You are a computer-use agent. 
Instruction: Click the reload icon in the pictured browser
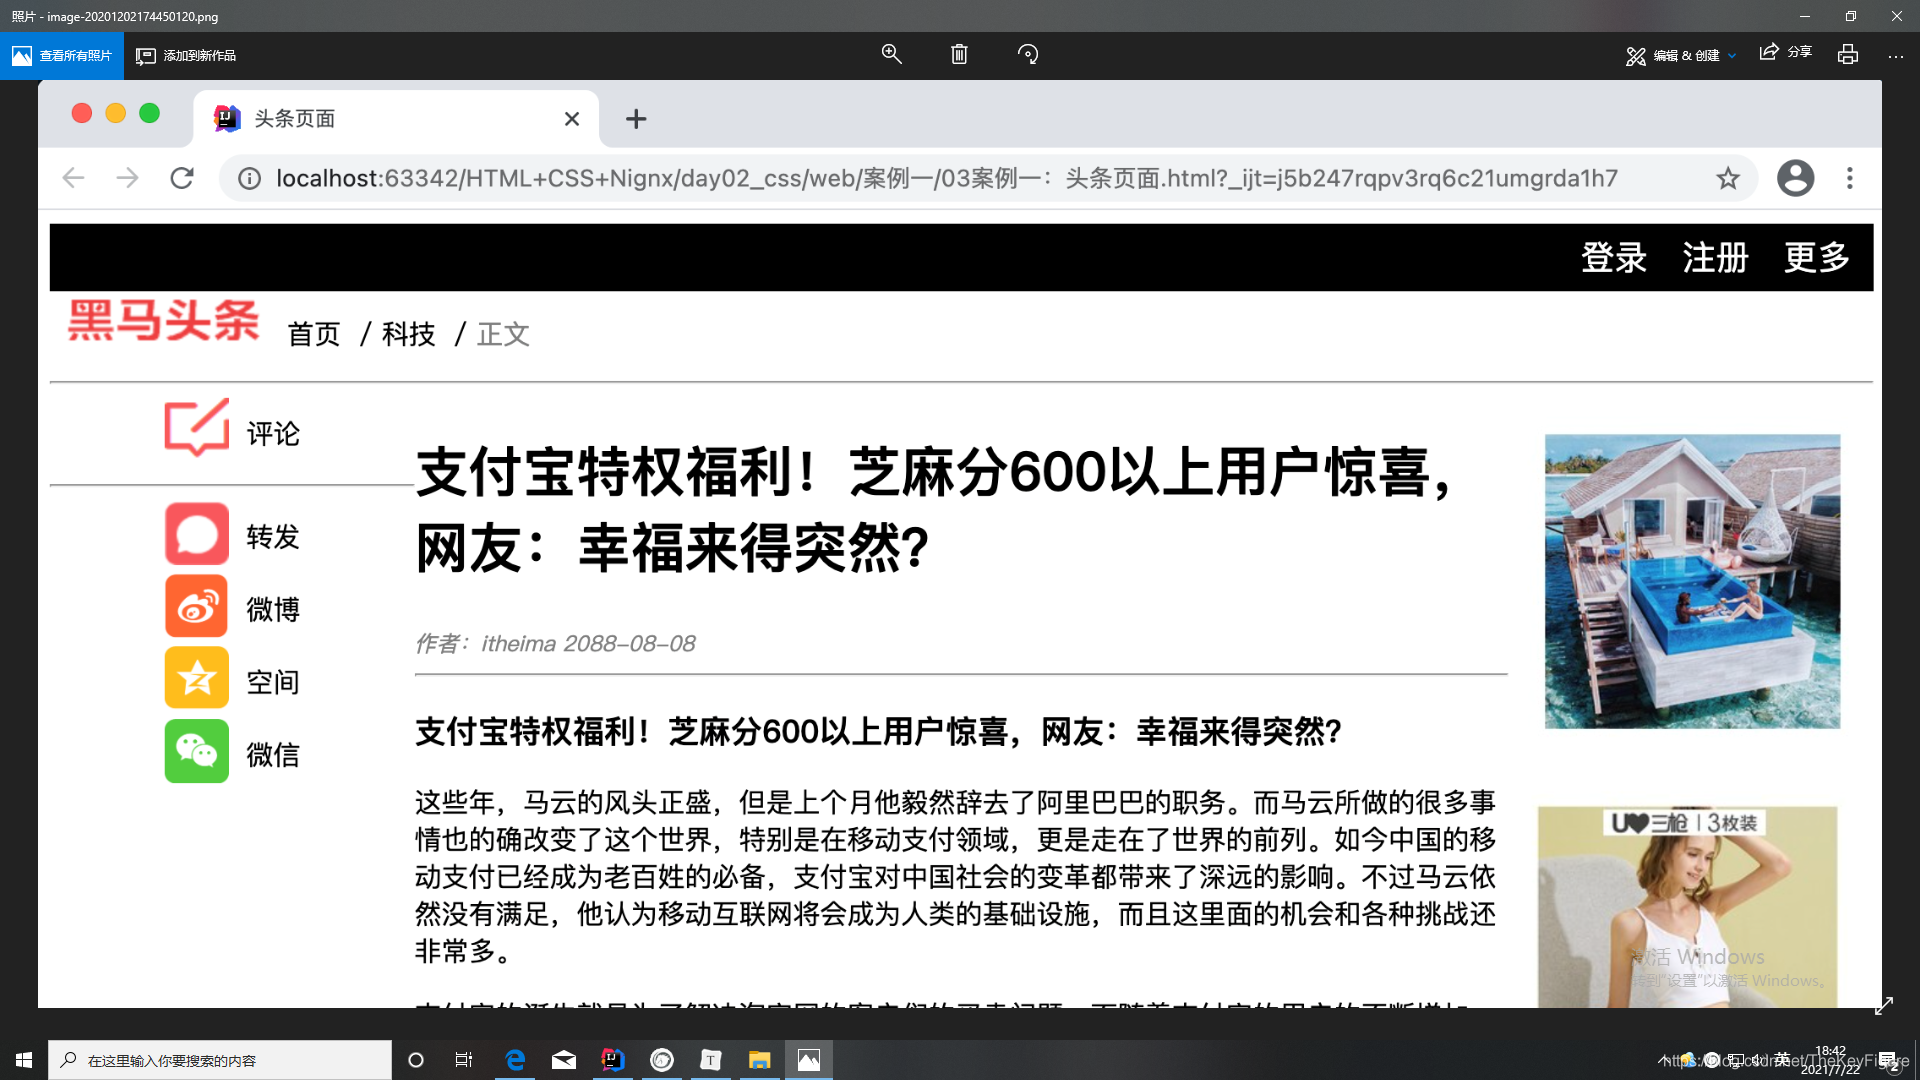pos(182,178)
